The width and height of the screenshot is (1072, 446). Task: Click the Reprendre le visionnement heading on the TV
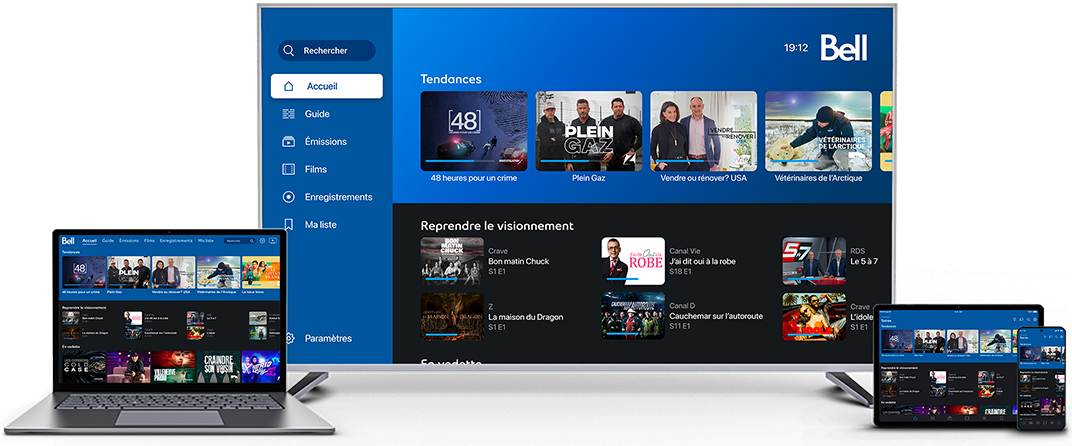pos(497,226)
